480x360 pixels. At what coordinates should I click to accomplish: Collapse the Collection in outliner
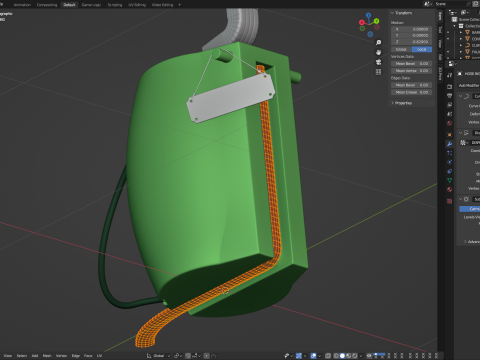(455, 26)
